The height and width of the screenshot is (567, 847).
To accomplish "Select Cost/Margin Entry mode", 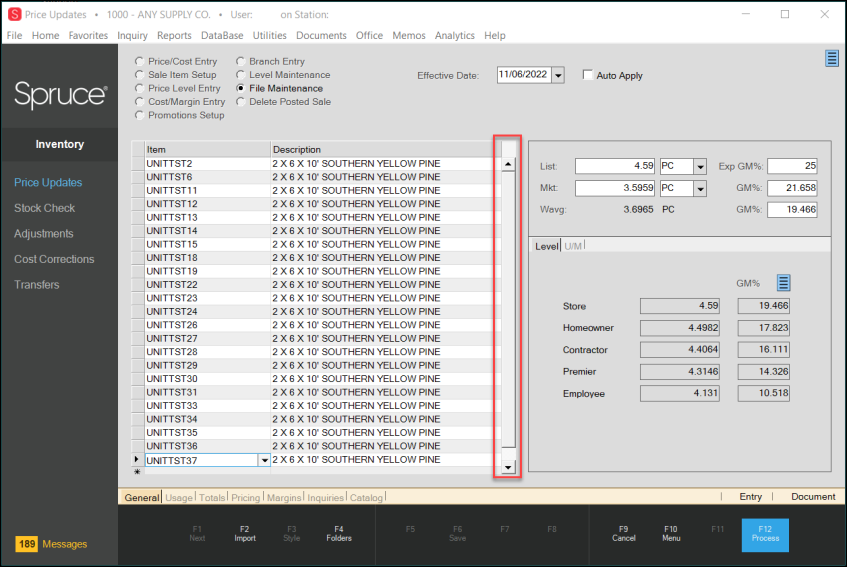I will (x=139, y=102).
